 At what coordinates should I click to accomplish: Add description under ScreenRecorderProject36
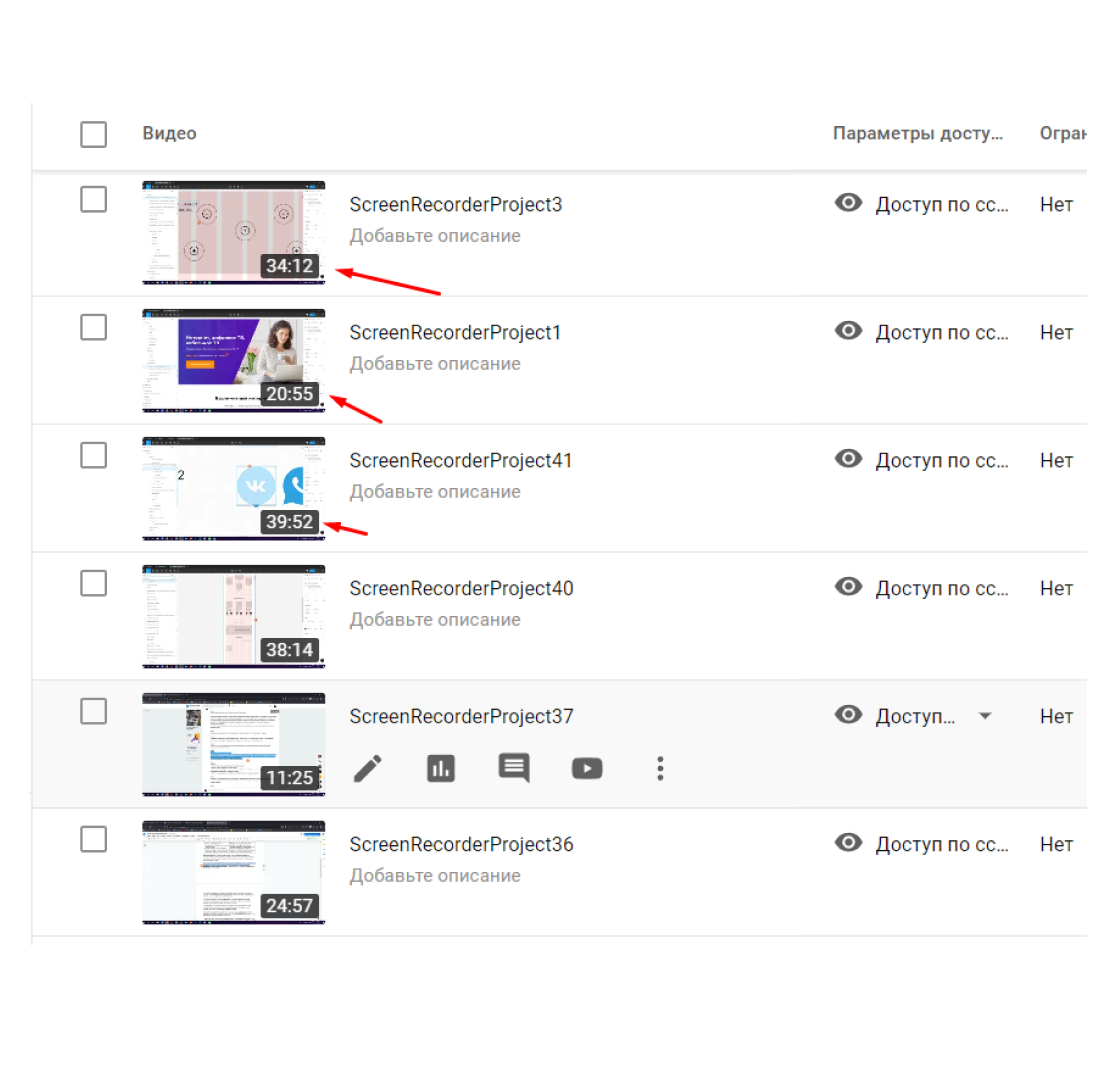[435, 876]
